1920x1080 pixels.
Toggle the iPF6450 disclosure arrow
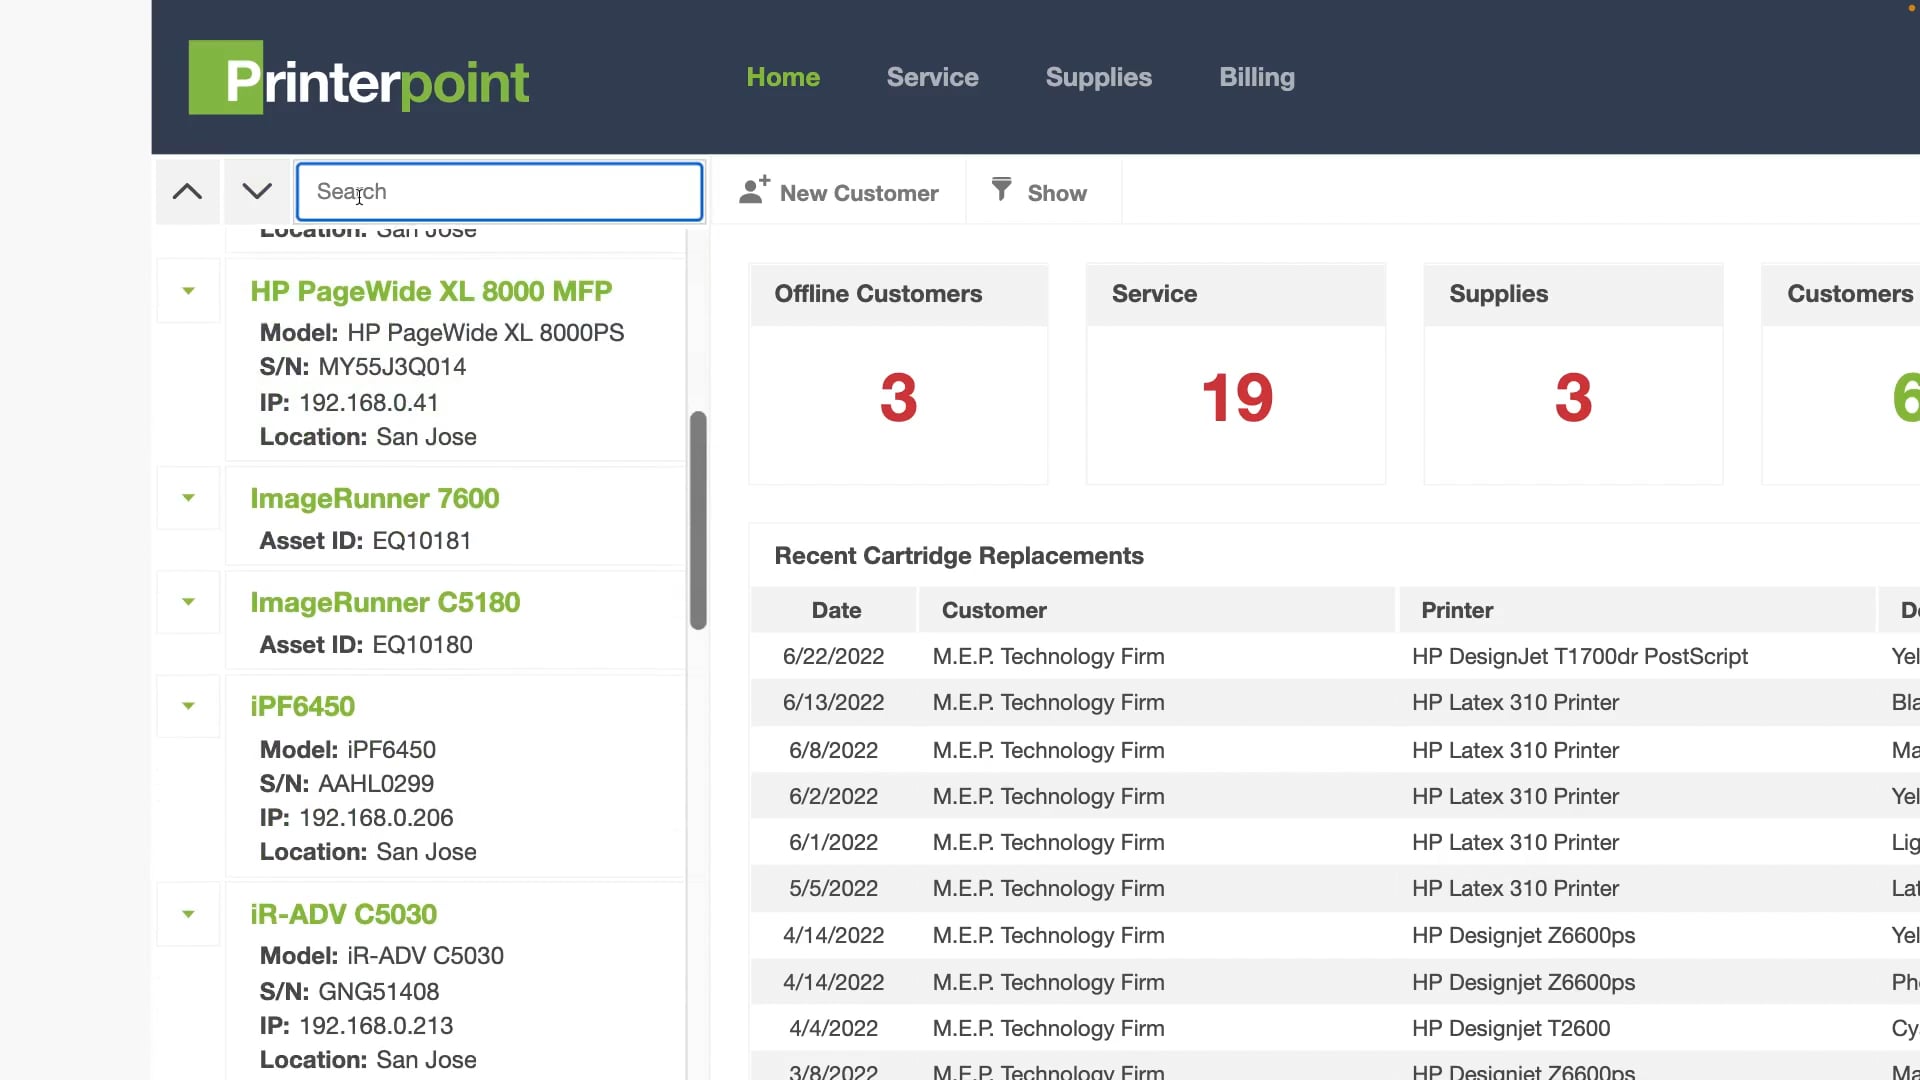[x=188, y=706]
